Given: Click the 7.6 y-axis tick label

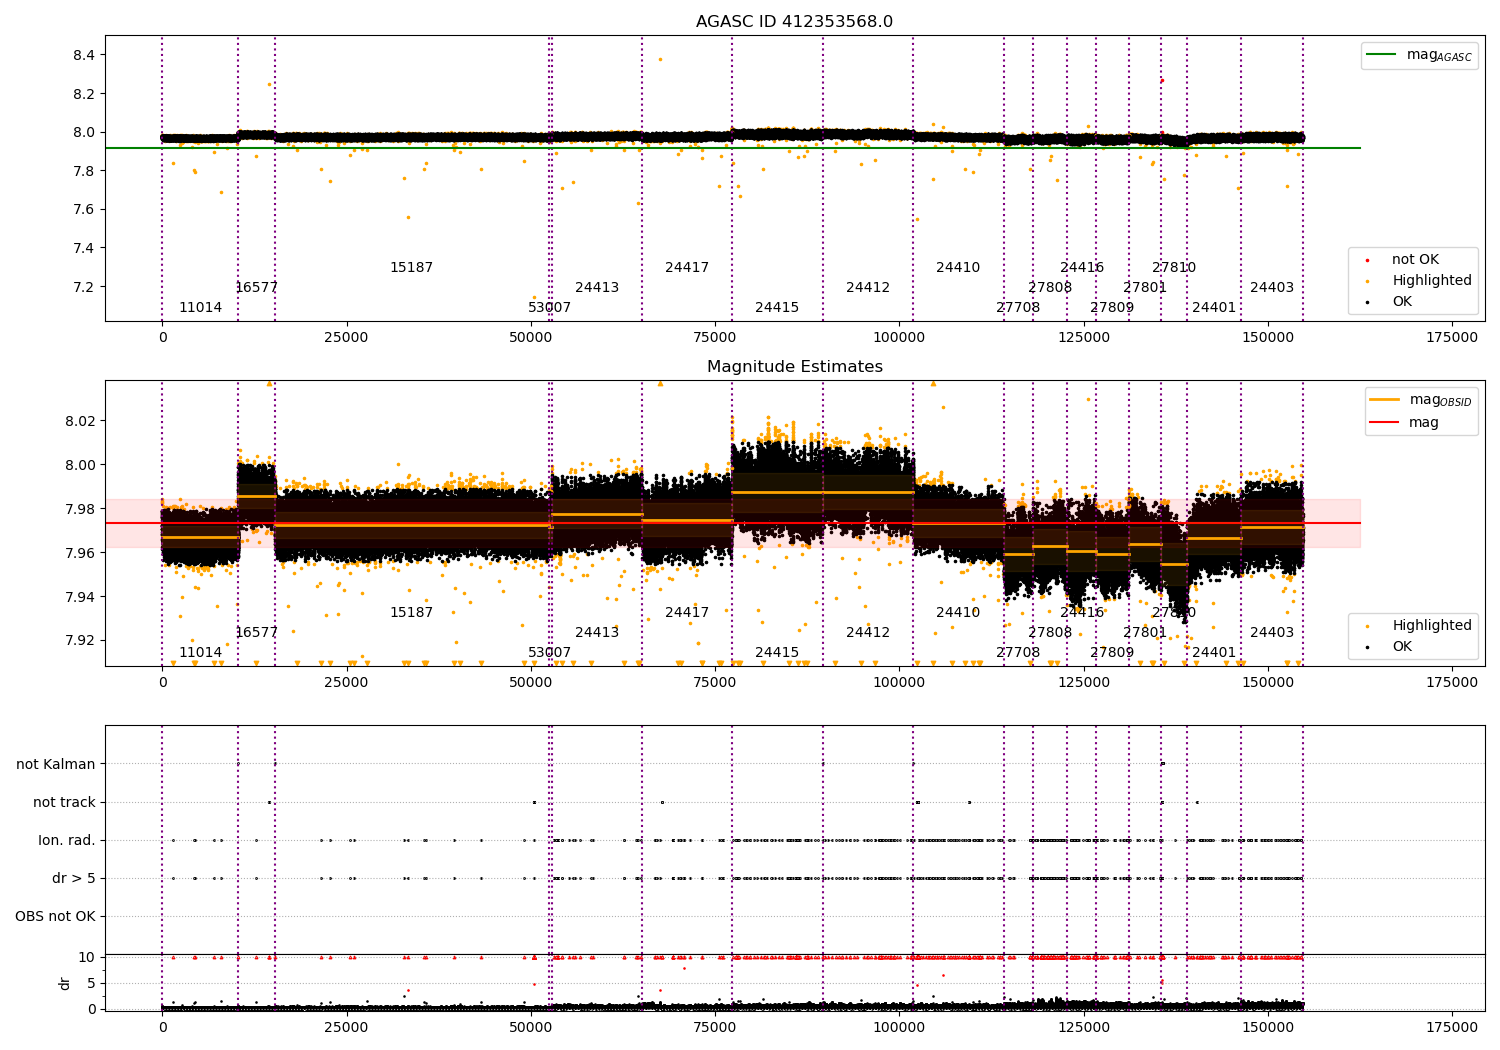Looking at the screenshot, I should pos(84,210).
